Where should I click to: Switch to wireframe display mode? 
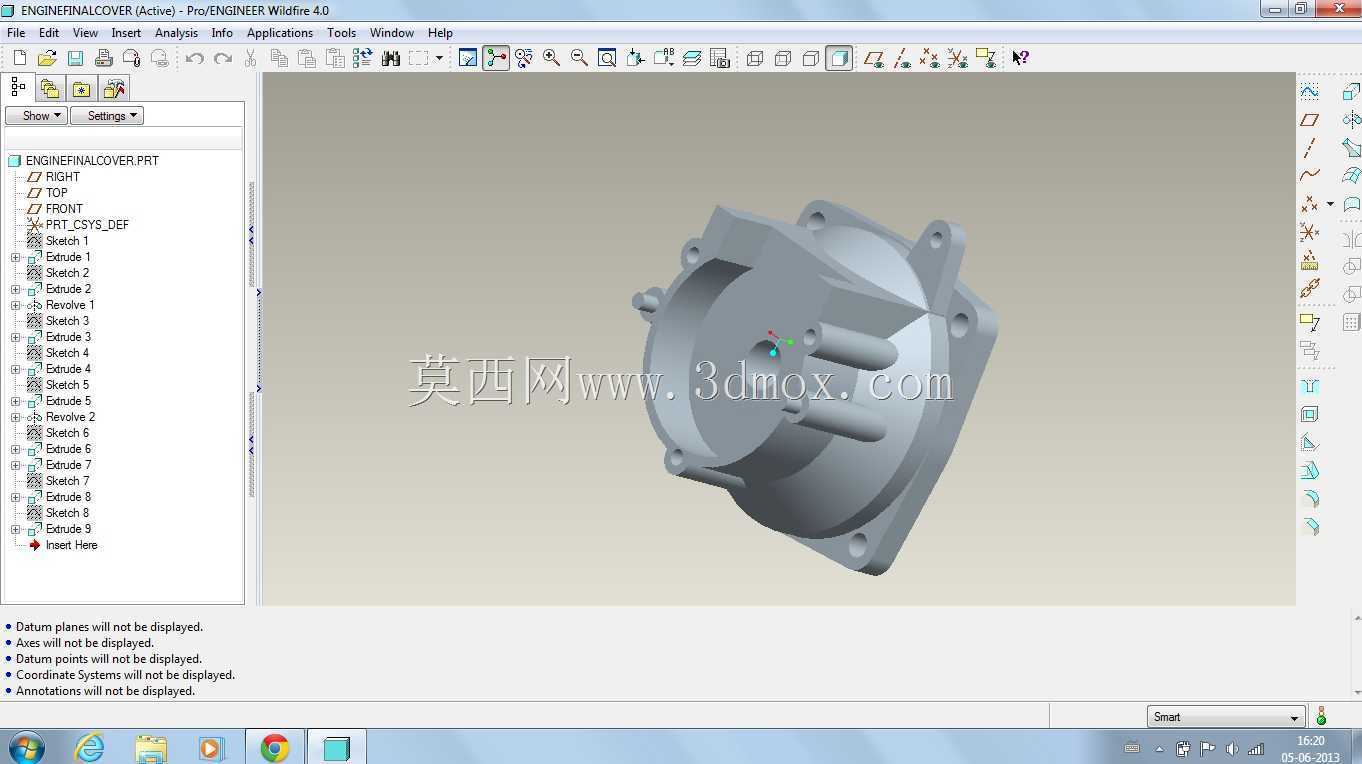755,58
